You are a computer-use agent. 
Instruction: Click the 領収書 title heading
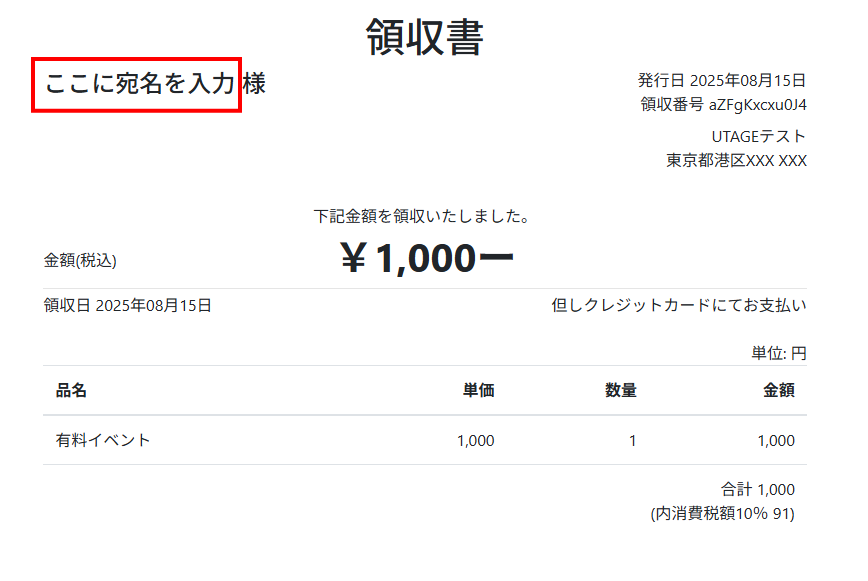pyautogui.click(x=425, y=37)
